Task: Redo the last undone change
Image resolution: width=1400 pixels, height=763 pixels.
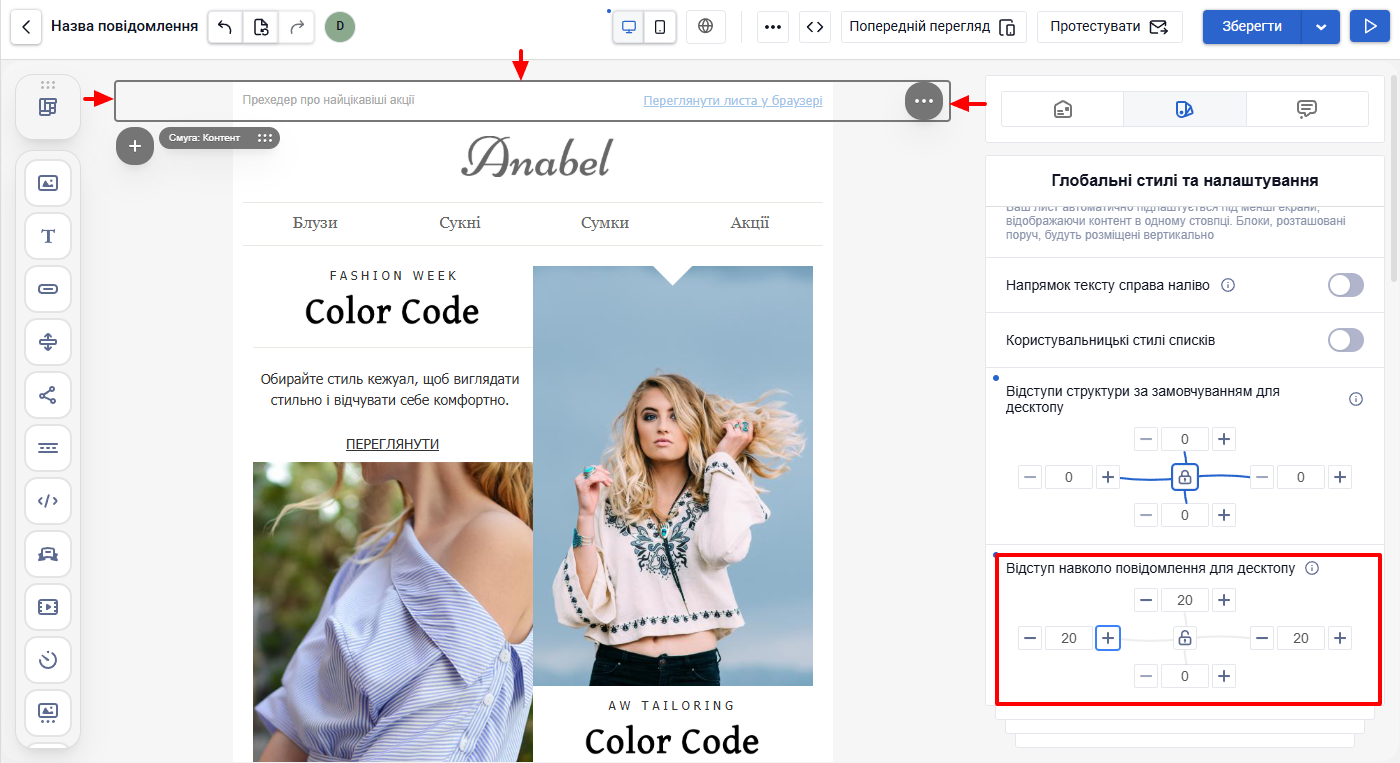Action: point(296,27)
